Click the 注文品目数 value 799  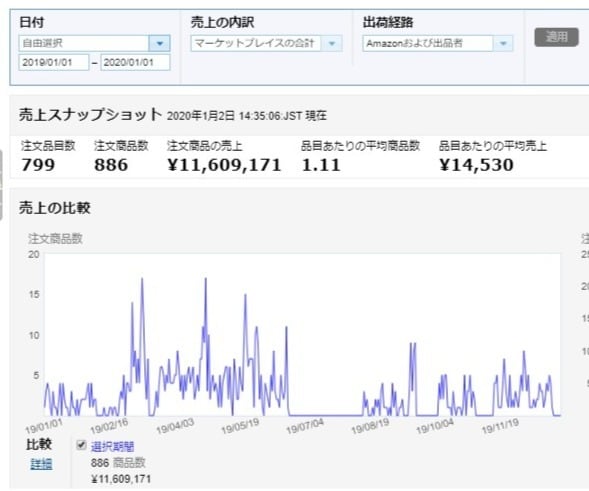coord(38,165)
